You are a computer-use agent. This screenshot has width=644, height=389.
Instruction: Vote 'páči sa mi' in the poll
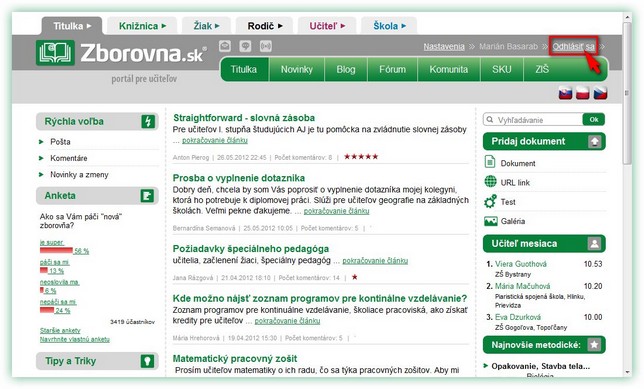tap(55, 262)
